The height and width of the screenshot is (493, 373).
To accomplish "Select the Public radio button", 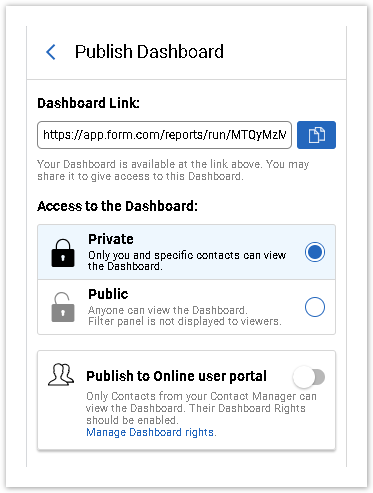I will [315, 307].
